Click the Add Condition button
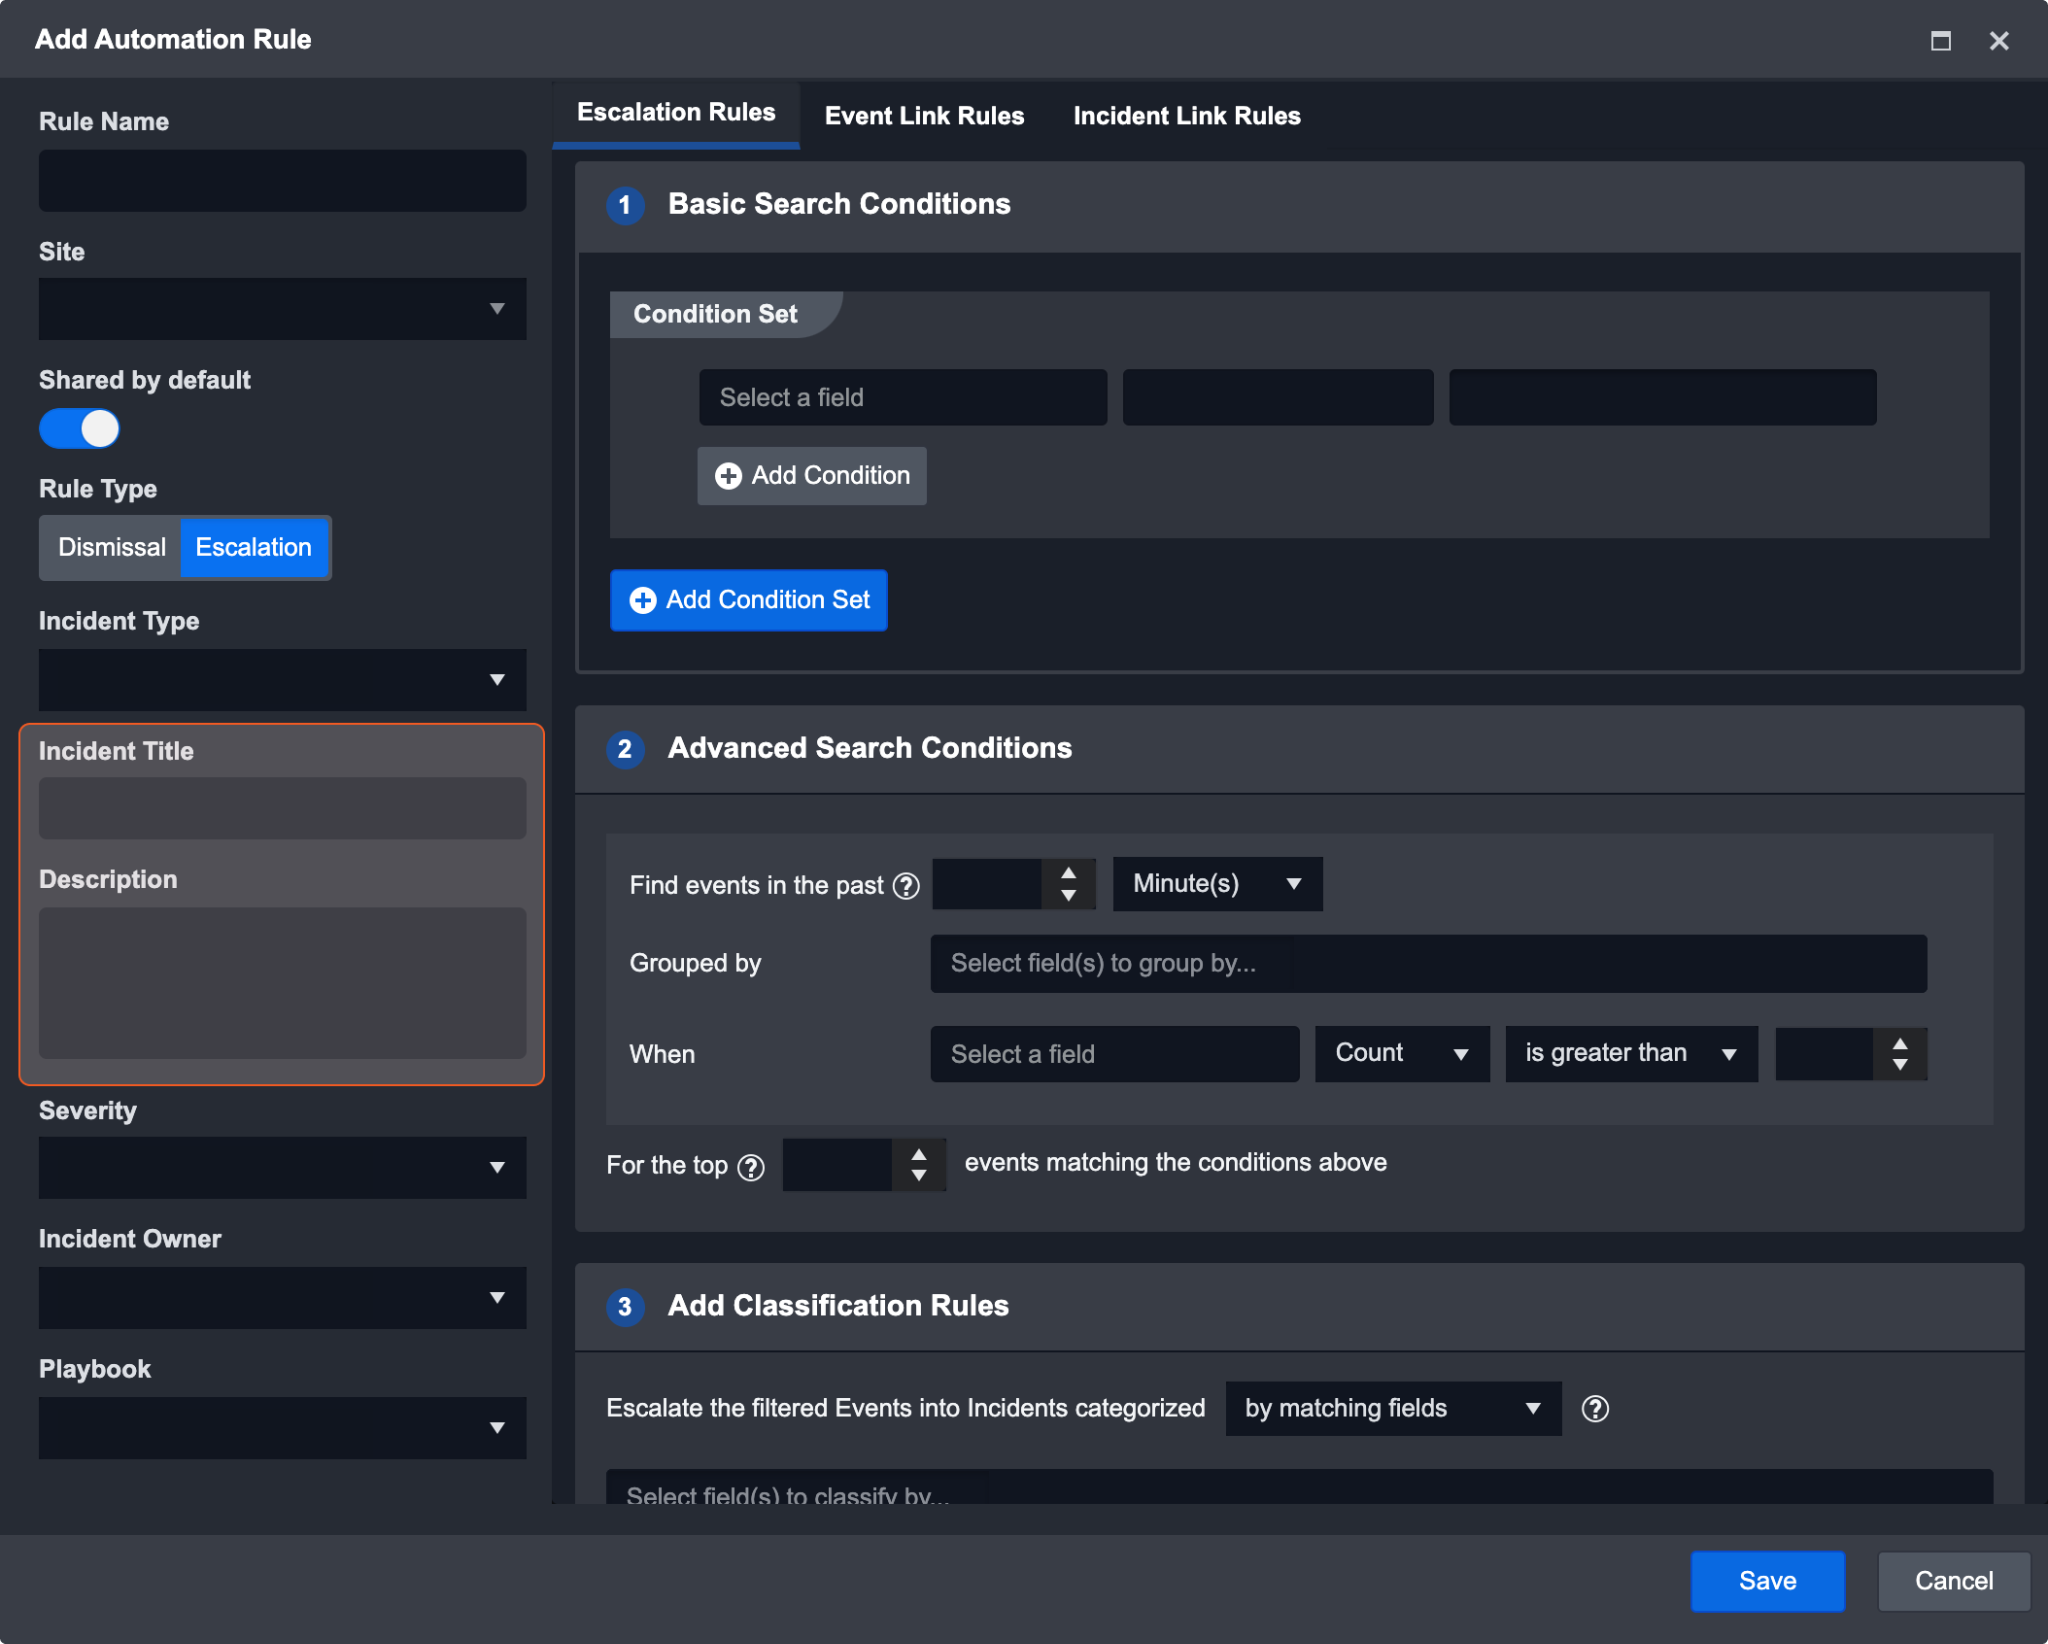Screen dimensions: 2048x1644 coord(812,476)
